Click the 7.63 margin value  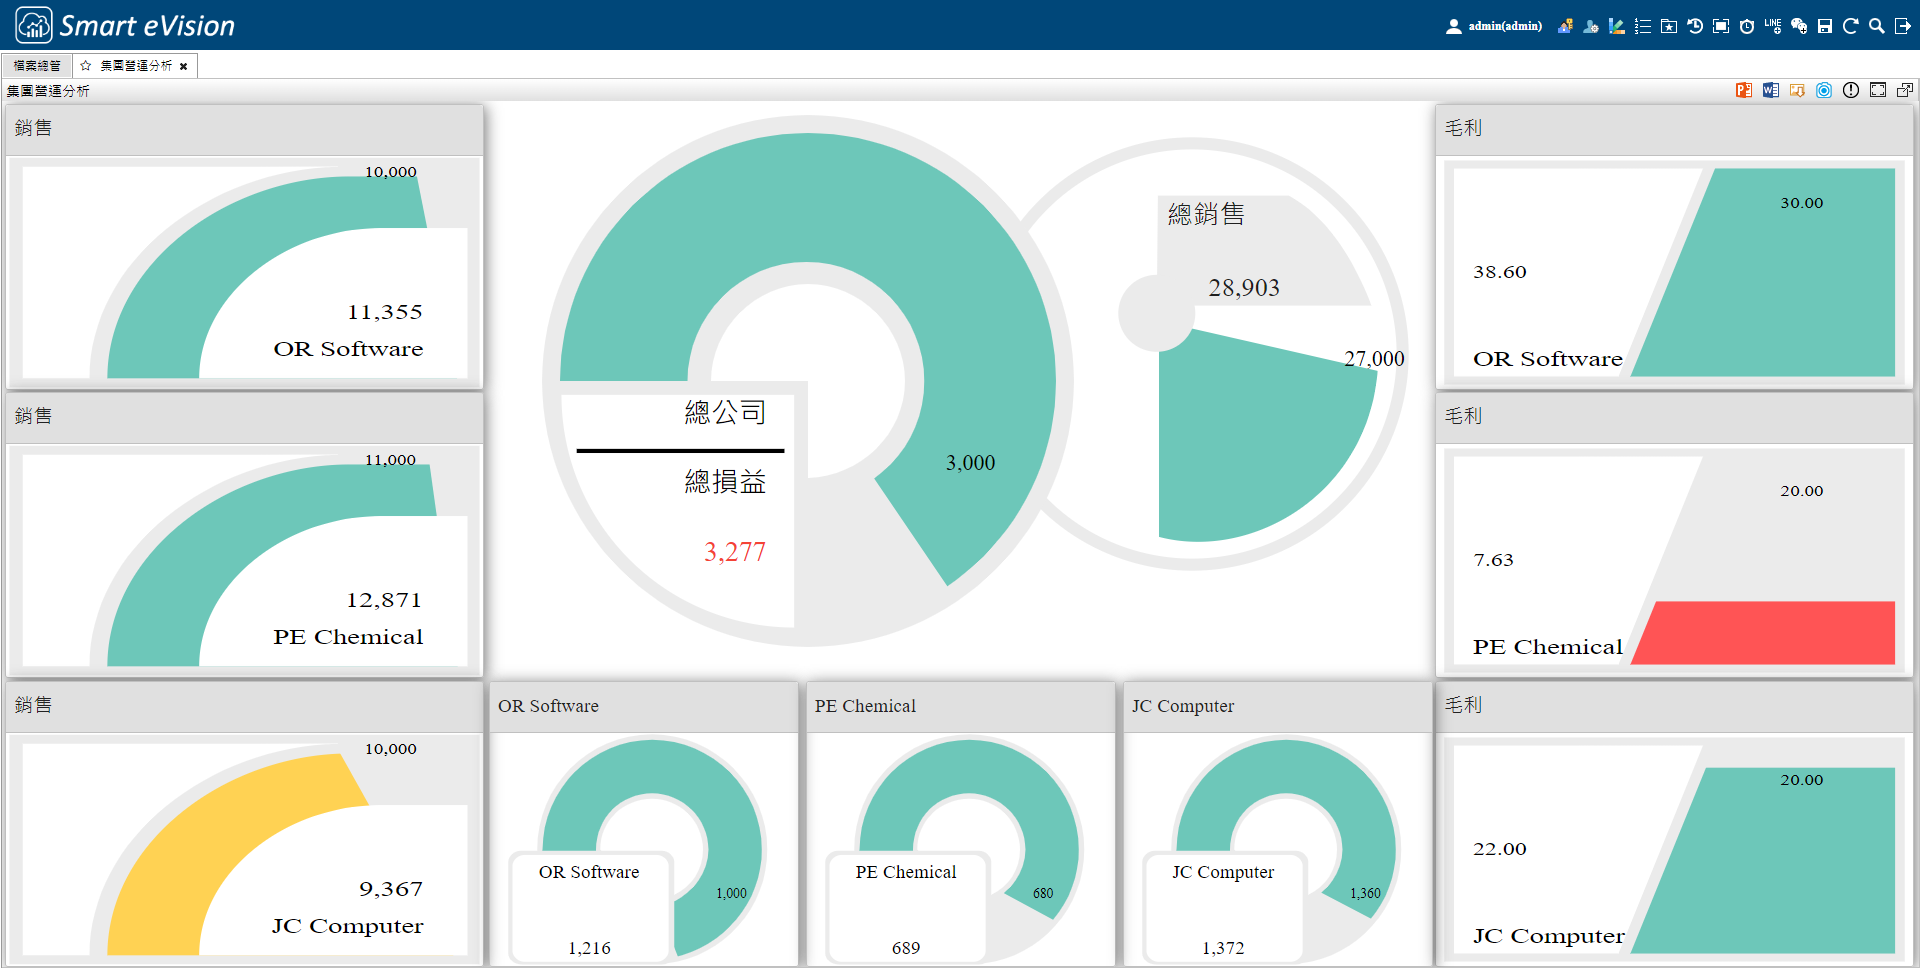[x=1493, y=560]
